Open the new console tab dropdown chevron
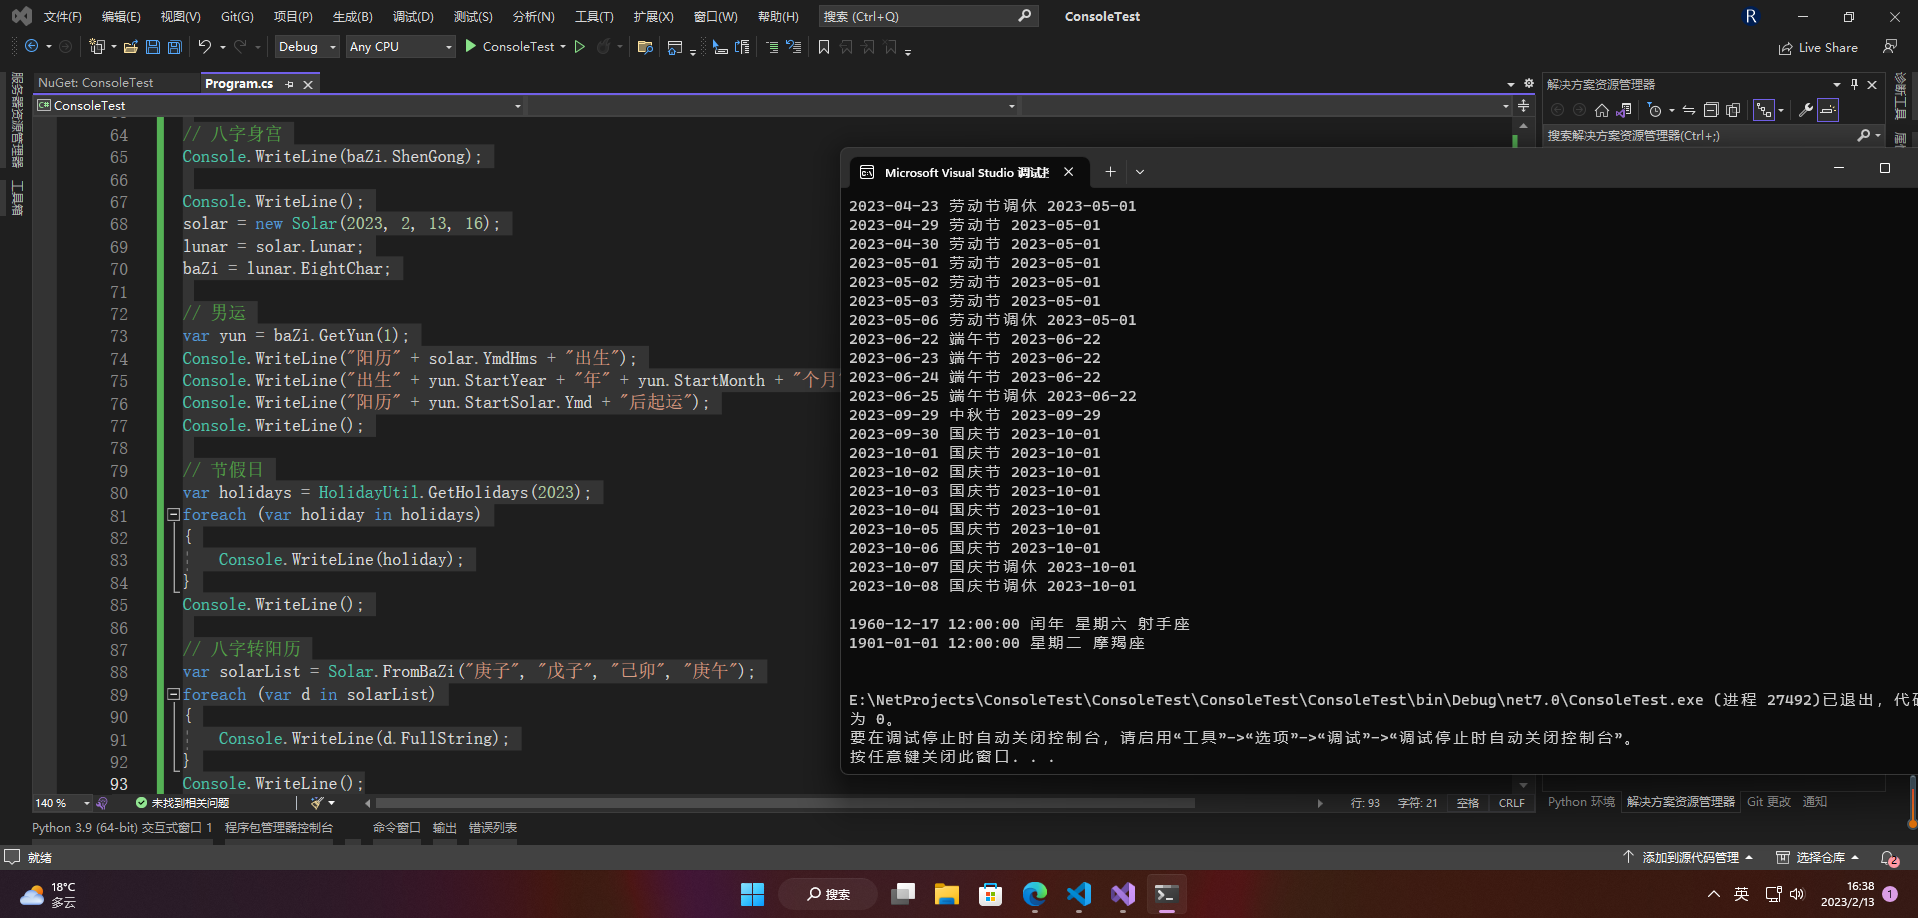This screenshot has width=1918, height=918. (x=1140, y=172)
